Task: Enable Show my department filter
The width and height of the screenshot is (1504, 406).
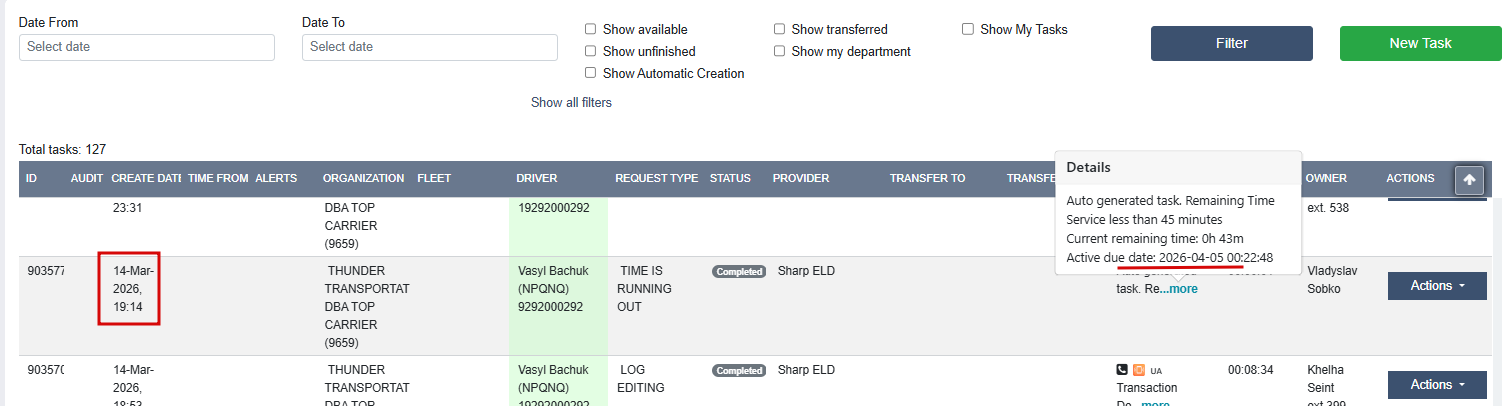Action: pos(779,51)
